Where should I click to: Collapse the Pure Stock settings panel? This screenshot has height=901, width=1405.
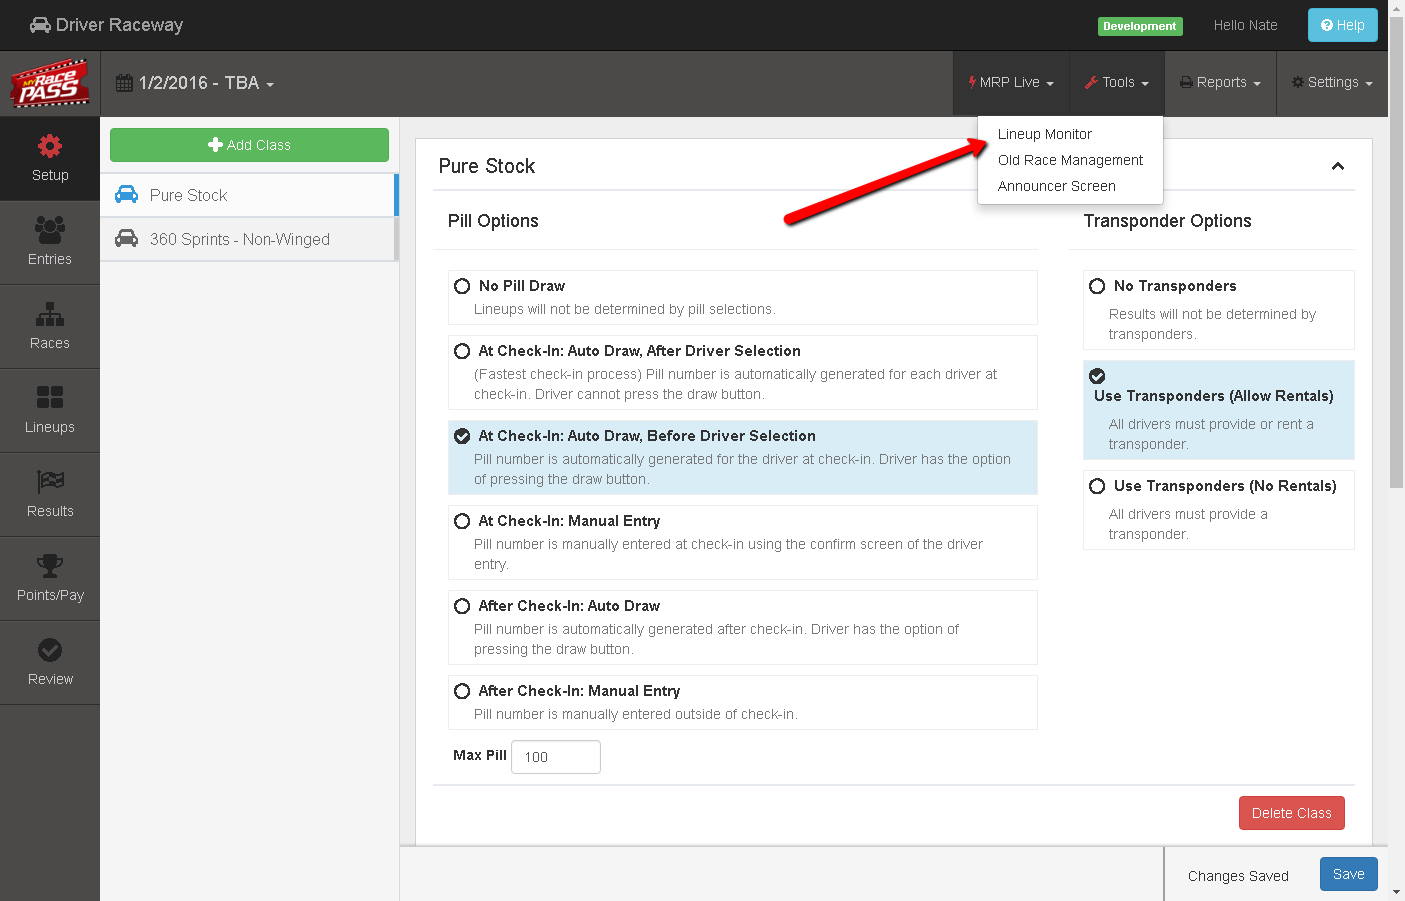(x=1338, y=166)
